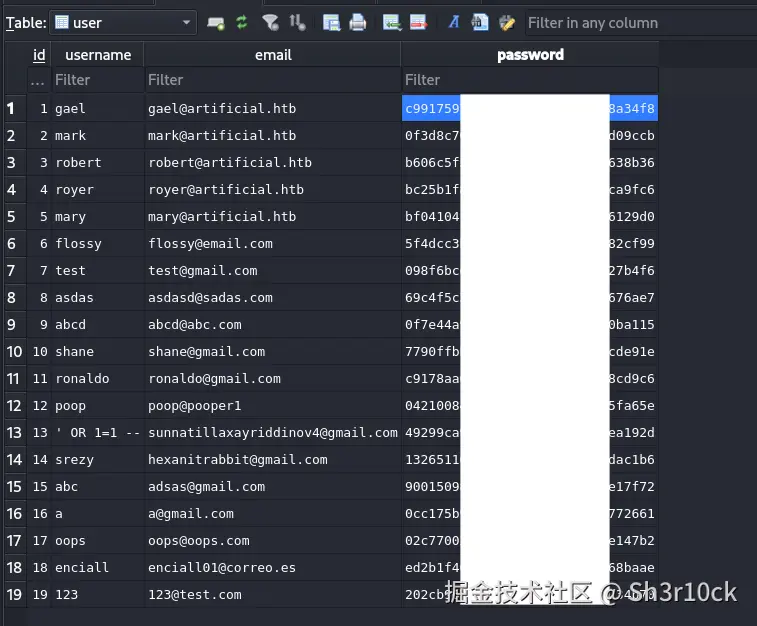
Task: Select the username cell 'poop'
Action: (98, 405)
